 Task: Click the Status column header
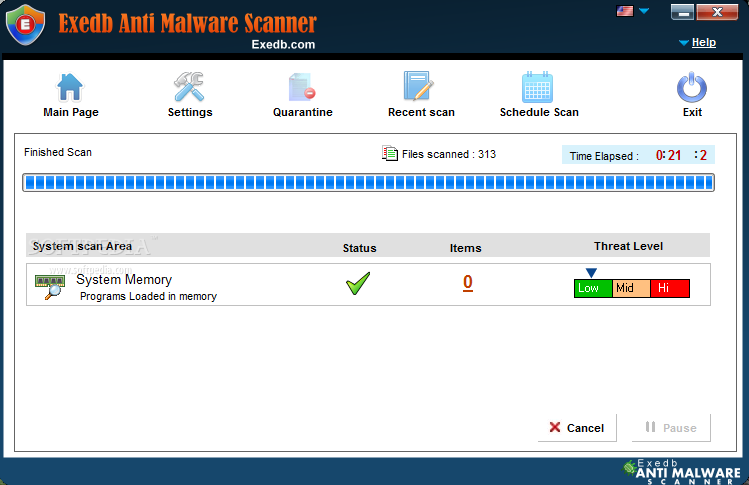(359, 248)
